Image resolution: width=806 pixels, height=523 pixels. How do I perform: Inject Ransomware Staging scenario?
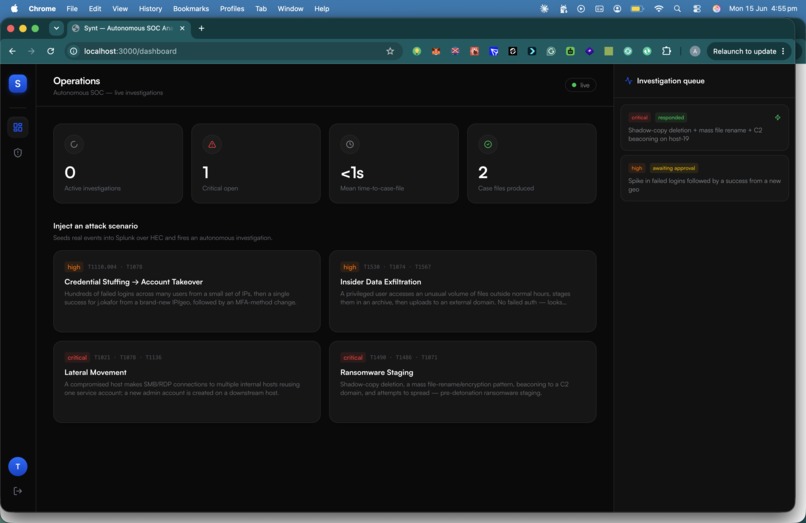[463, 382]
